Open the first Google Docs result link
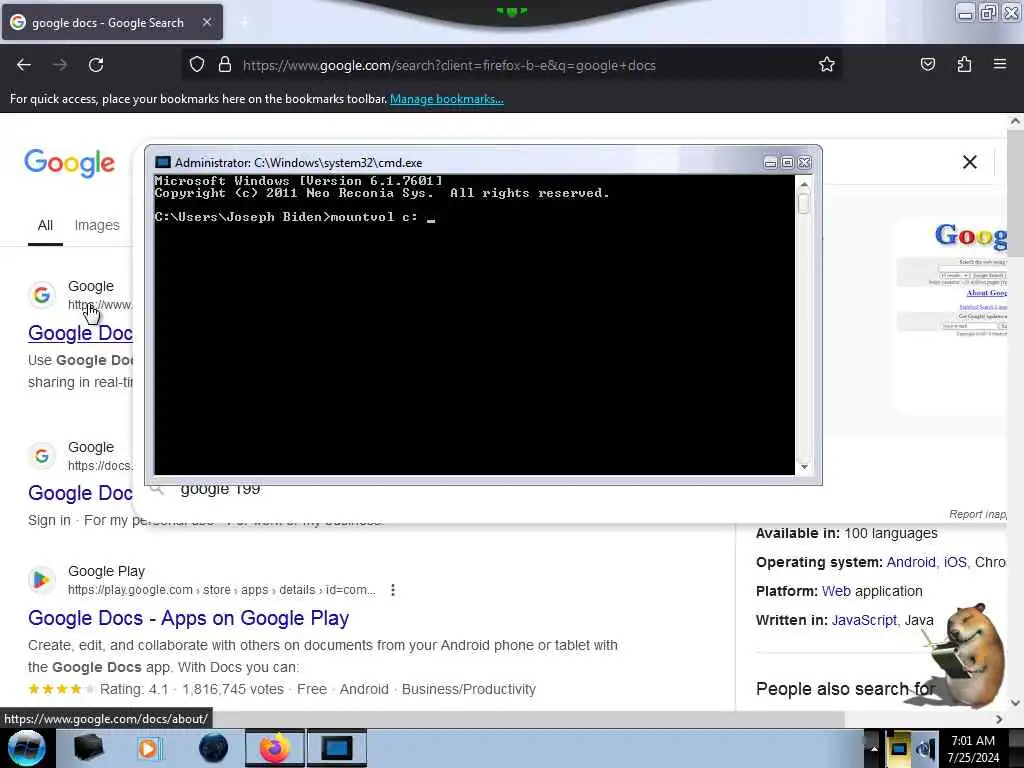 click(x=80, y=332)
